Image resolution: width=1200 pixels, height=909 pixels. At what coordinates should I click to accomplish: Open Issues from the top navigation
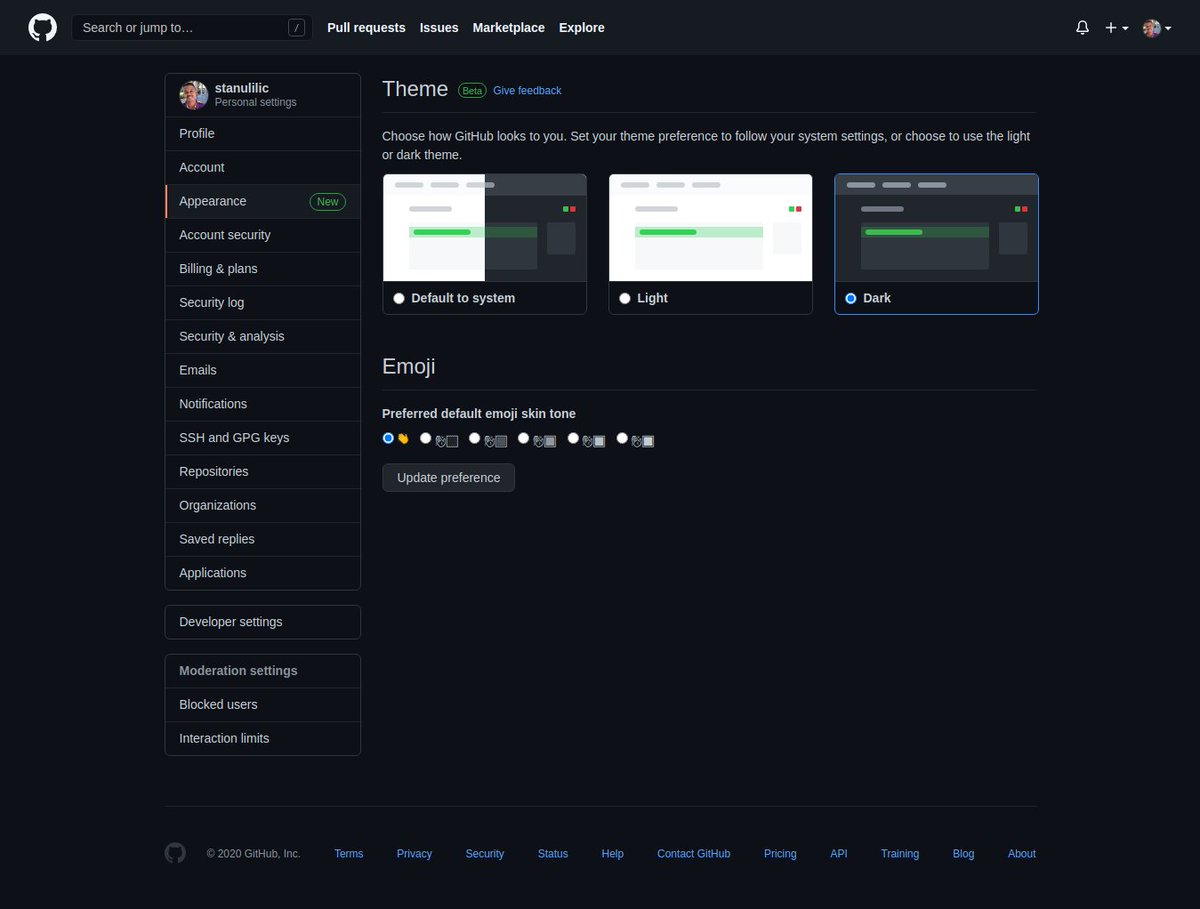439,27
